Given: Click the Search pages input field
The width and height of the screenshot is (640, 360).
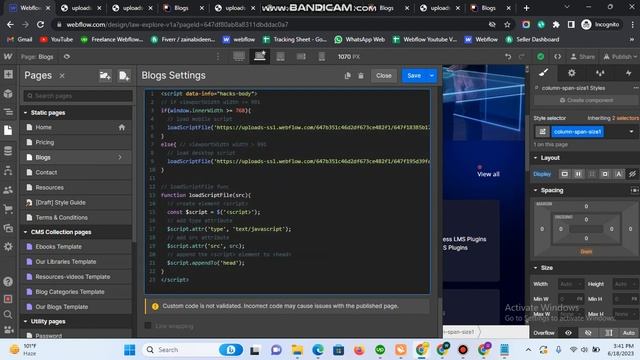Looking at the screenshot, I should [78, 96].
